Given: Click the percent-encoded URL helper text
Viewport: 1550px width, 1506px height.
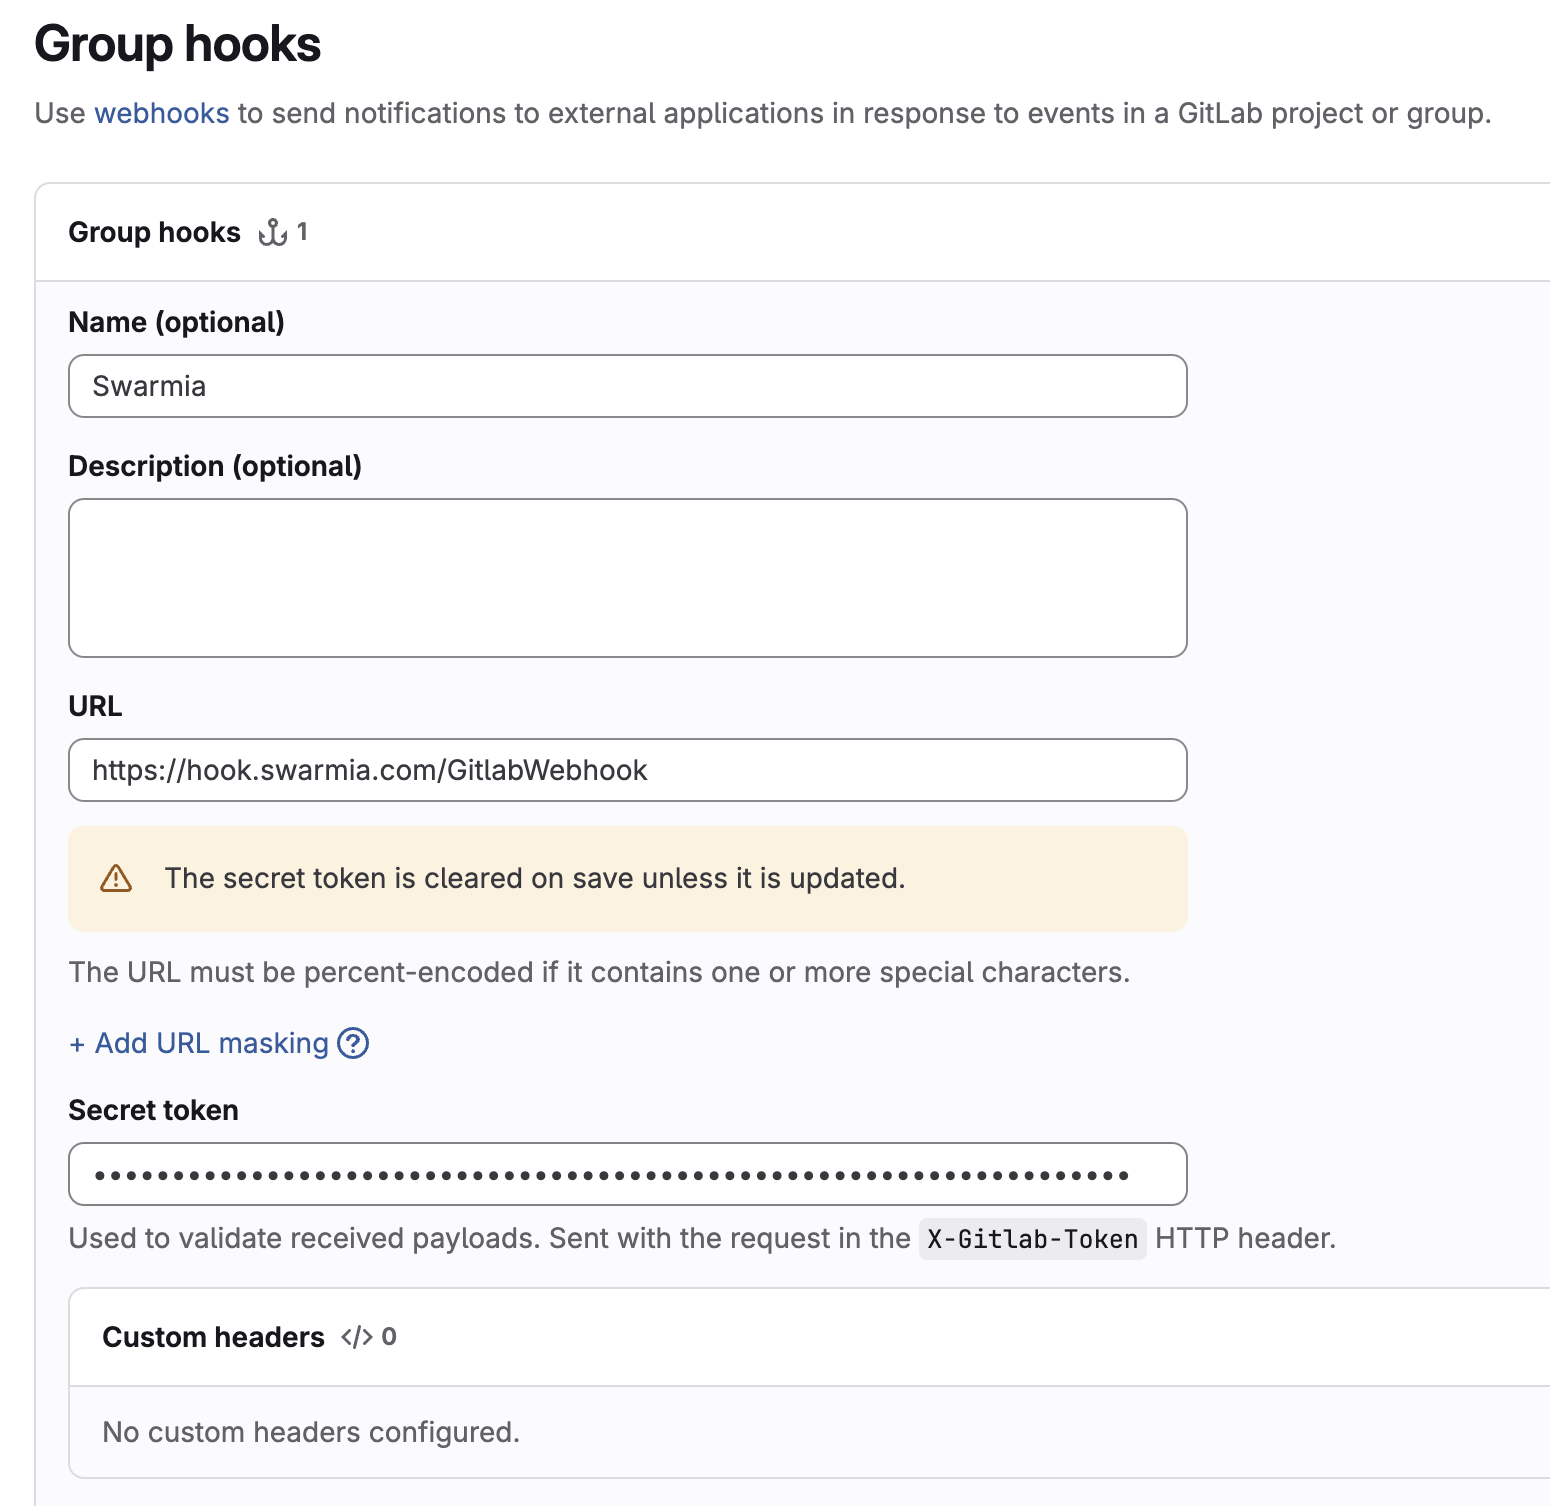Looking at the screenshot, I should point(599,972).
